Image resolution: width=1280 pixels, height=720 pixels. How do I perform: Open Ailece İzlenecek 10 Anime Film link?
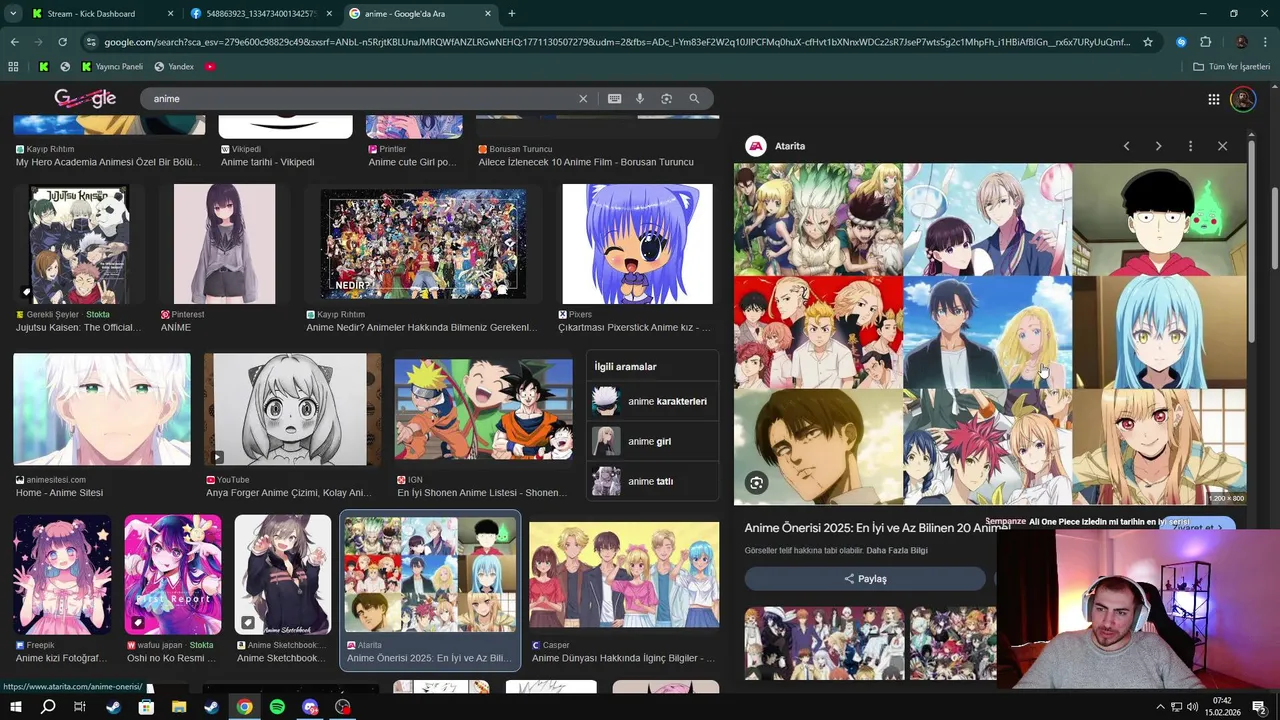[x=586, y=162]
